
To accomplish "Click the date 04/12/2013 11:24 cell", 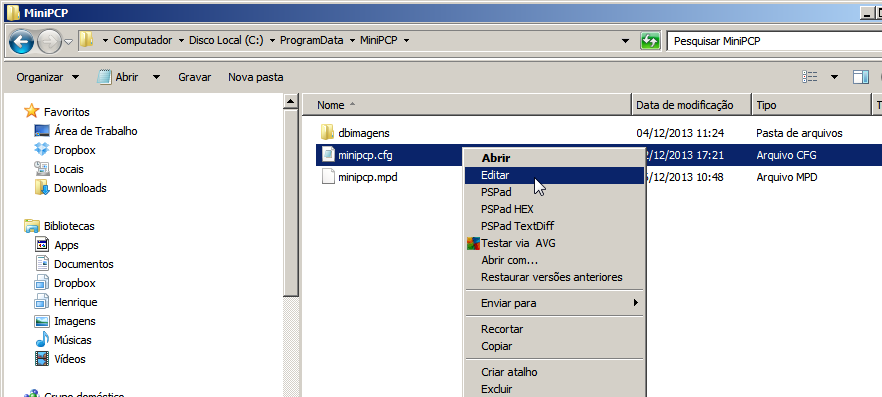I will [x=680, y=133].
